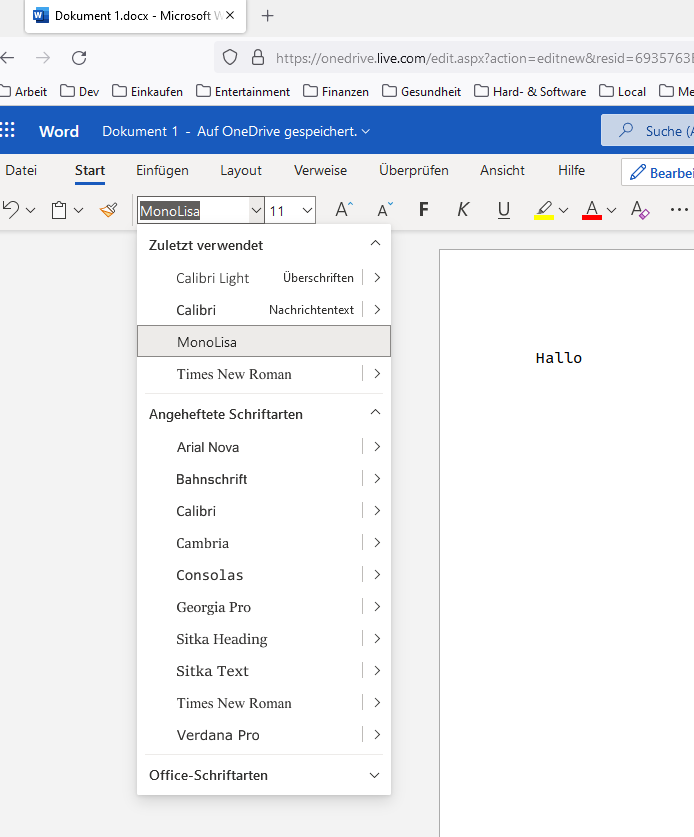Expand Sitka Text font variants arrow
Image resolution: width=694 pixels, height=837 pixels.
(377, 670)
